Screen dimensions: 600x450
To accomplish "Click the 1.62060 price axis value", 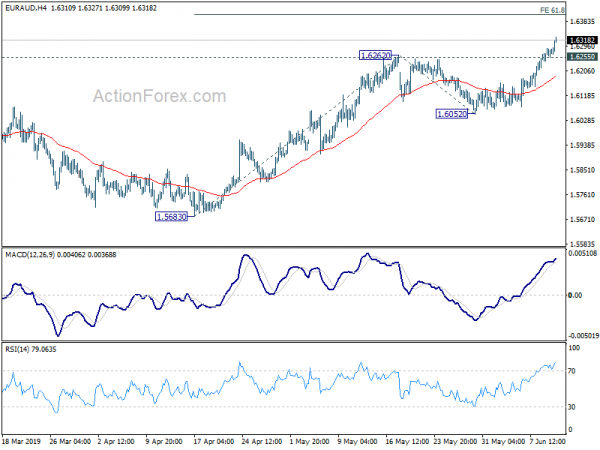I will [582, 71].
